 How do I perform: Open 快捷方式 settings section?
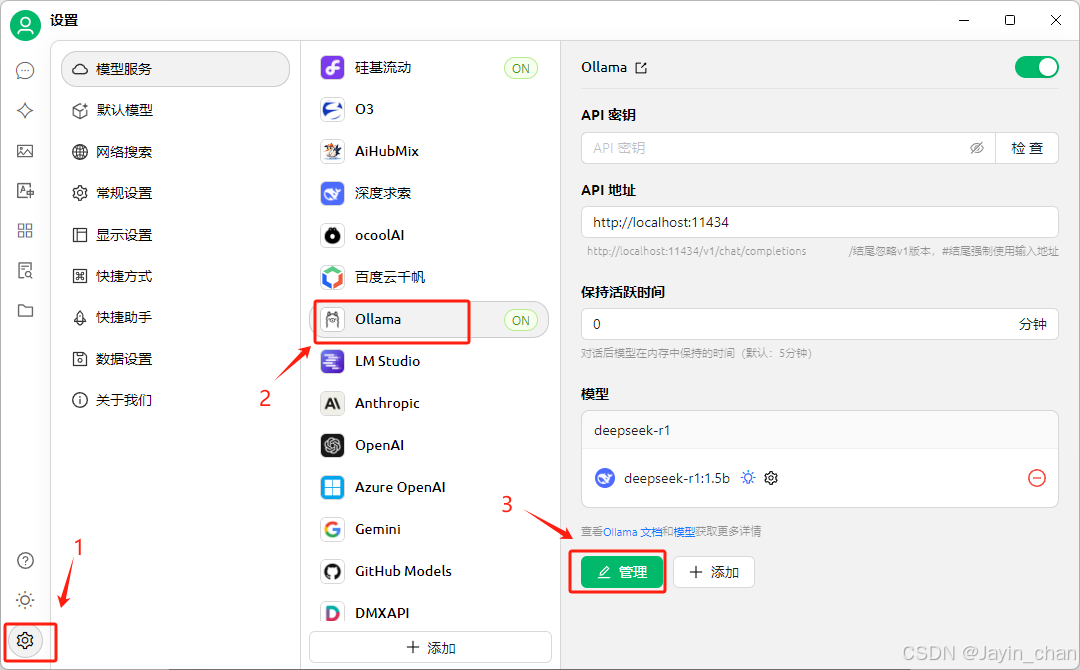click(175, 276)
